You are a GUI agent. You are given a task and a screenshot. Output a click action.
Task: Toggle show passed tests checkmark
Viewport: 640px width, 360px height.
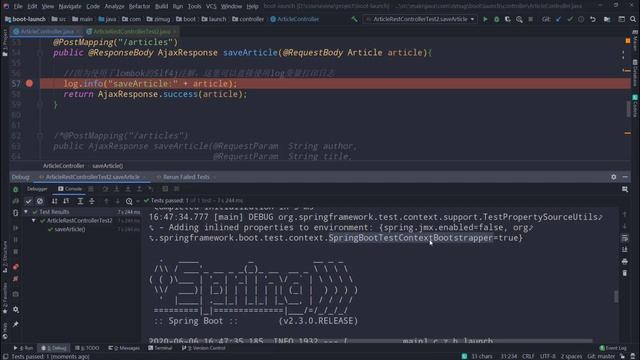click(x=28, y=201)
